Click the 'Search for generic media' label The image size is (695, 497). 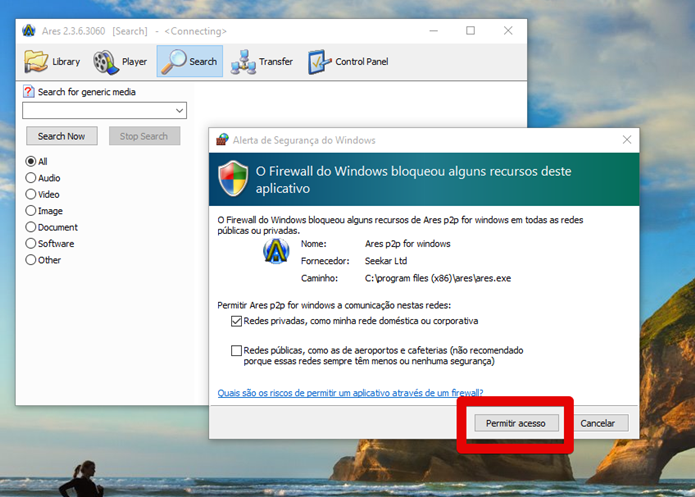coord(87,92)
